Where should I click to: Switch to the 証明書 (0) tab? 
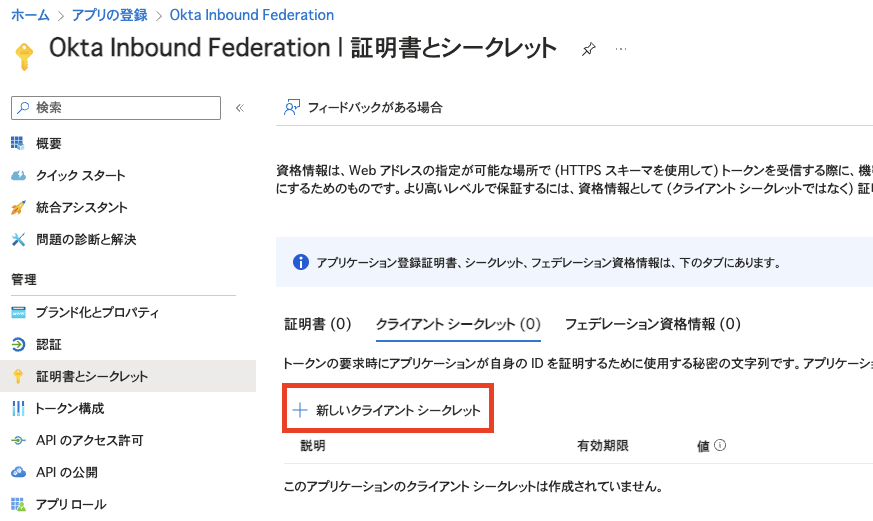point(317,324)
